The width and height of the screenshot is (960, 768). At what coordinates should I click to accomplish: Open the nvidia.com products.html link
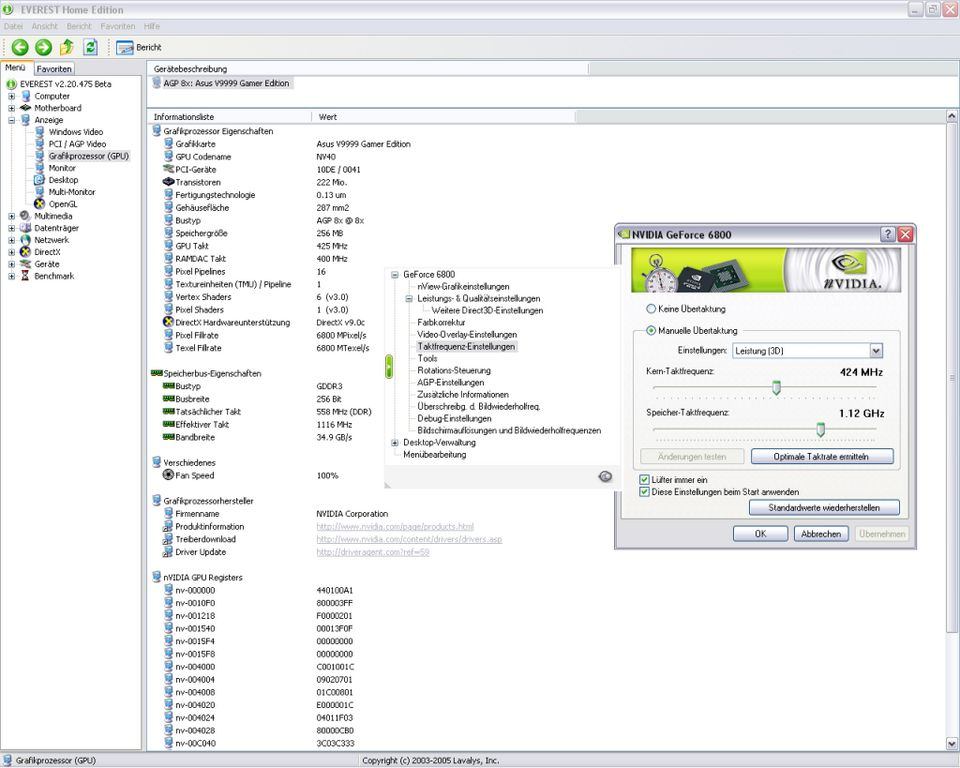[x=395, y=527]
